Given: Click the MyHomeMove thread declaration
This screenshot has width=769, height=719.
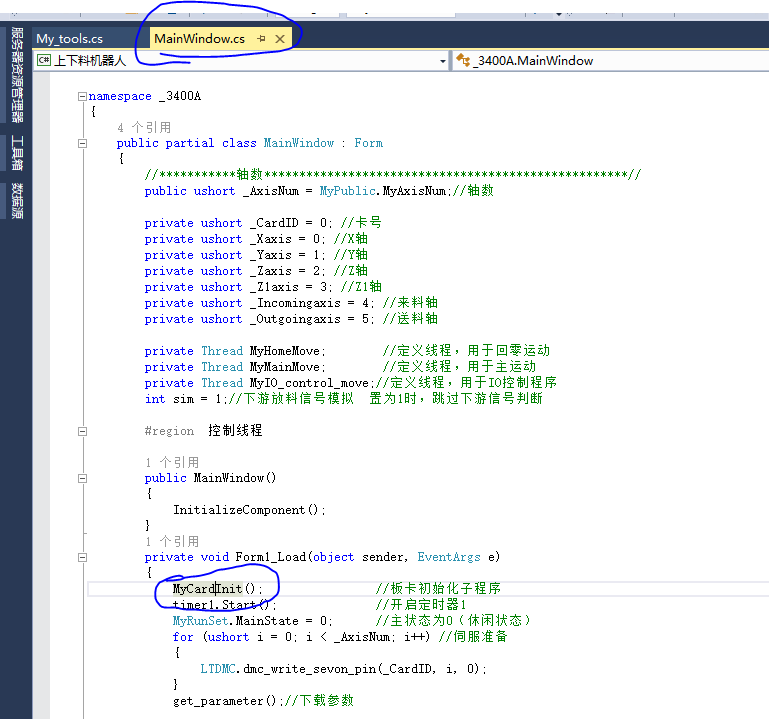Looking at the screenshot, I should (235, 351).
